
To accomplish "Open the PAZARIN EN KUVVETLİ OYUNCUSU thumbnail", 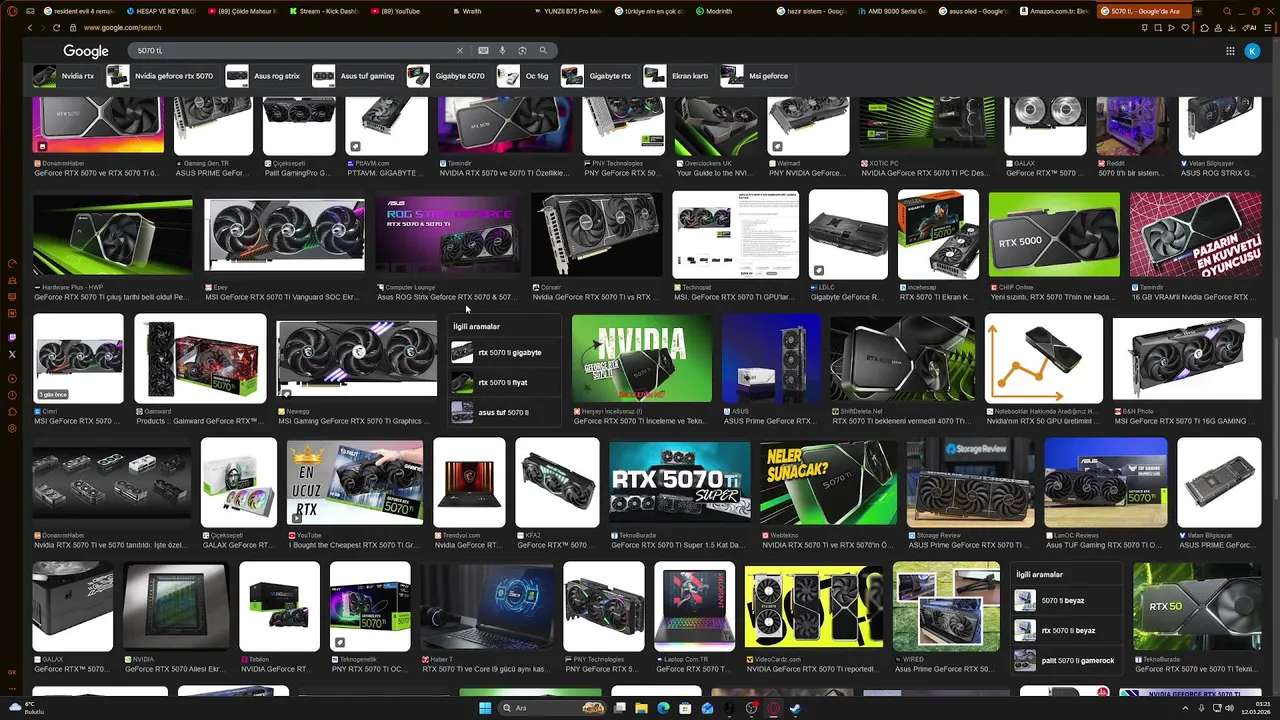I will (x=1195, y=234).
